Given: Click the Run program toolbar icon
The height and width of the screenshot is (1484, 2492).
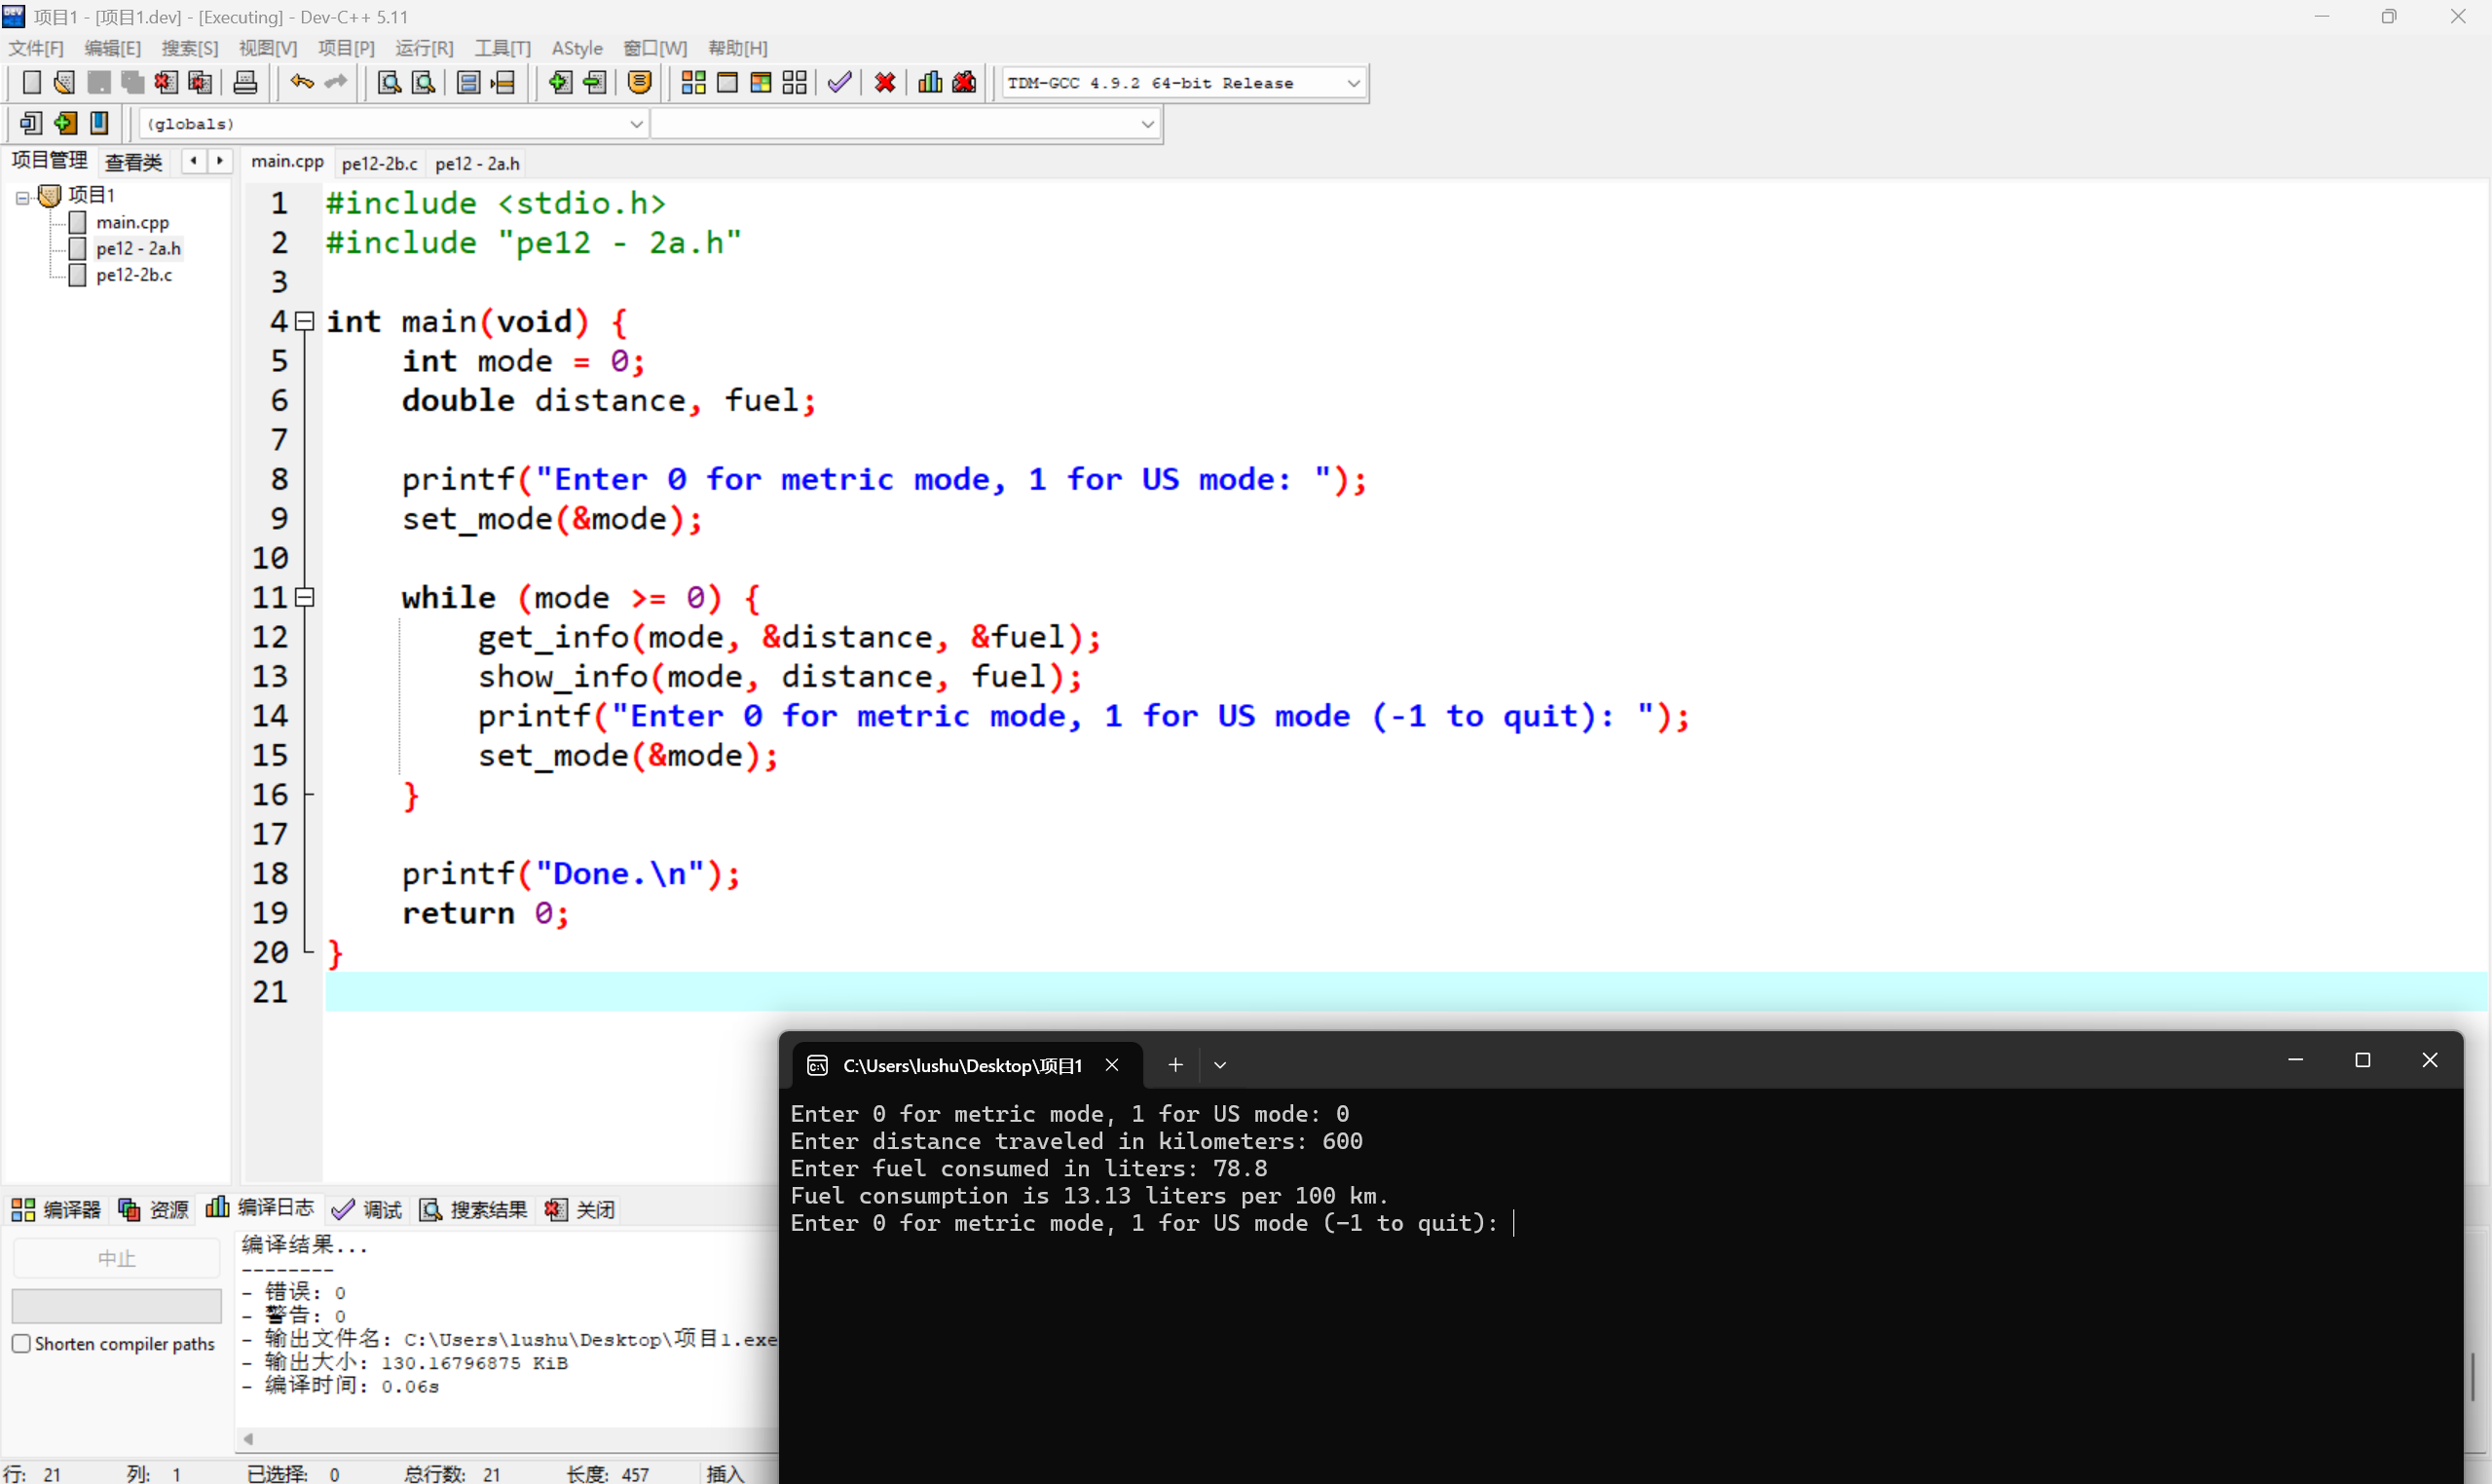Looking at the screenshot, I should (x=727, y=83).
